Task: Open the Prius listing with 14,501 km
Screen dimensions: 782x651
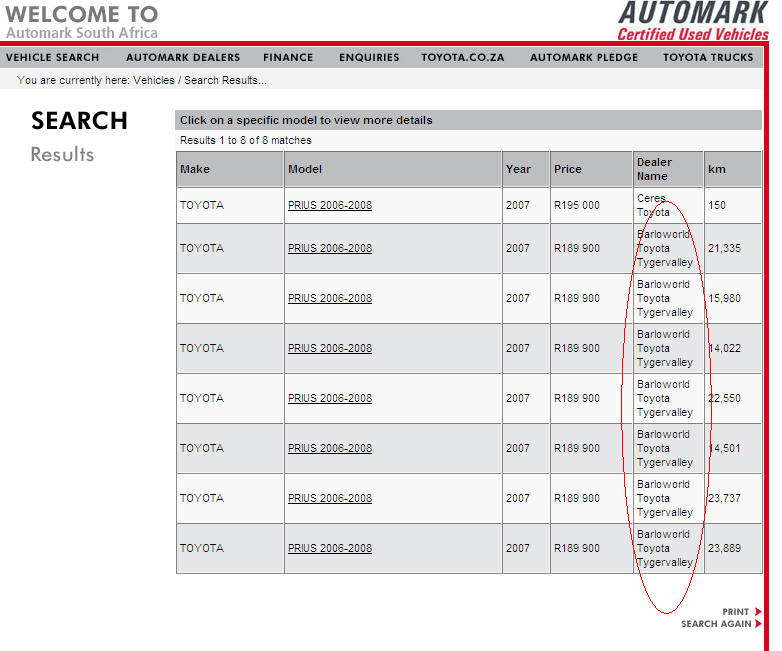Action: click(330, 448)
